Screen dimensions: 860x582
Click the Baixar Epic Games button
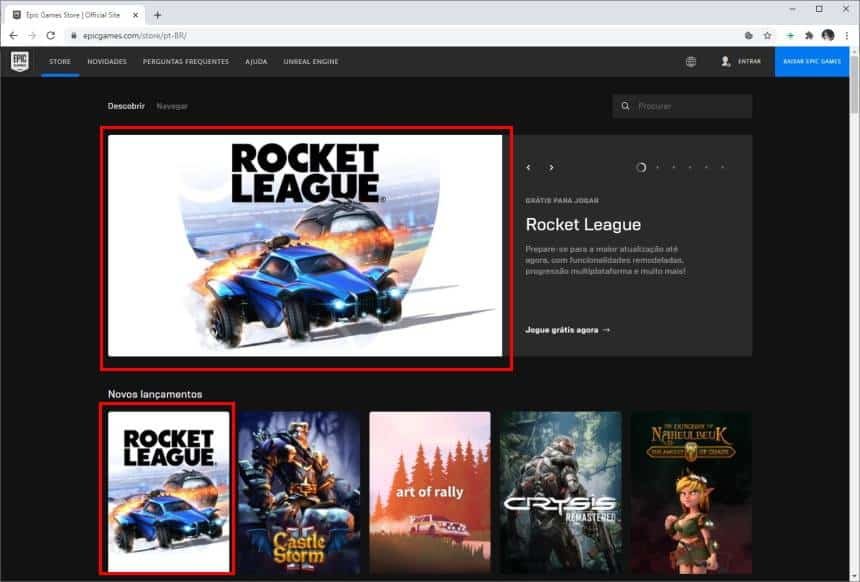812,61
